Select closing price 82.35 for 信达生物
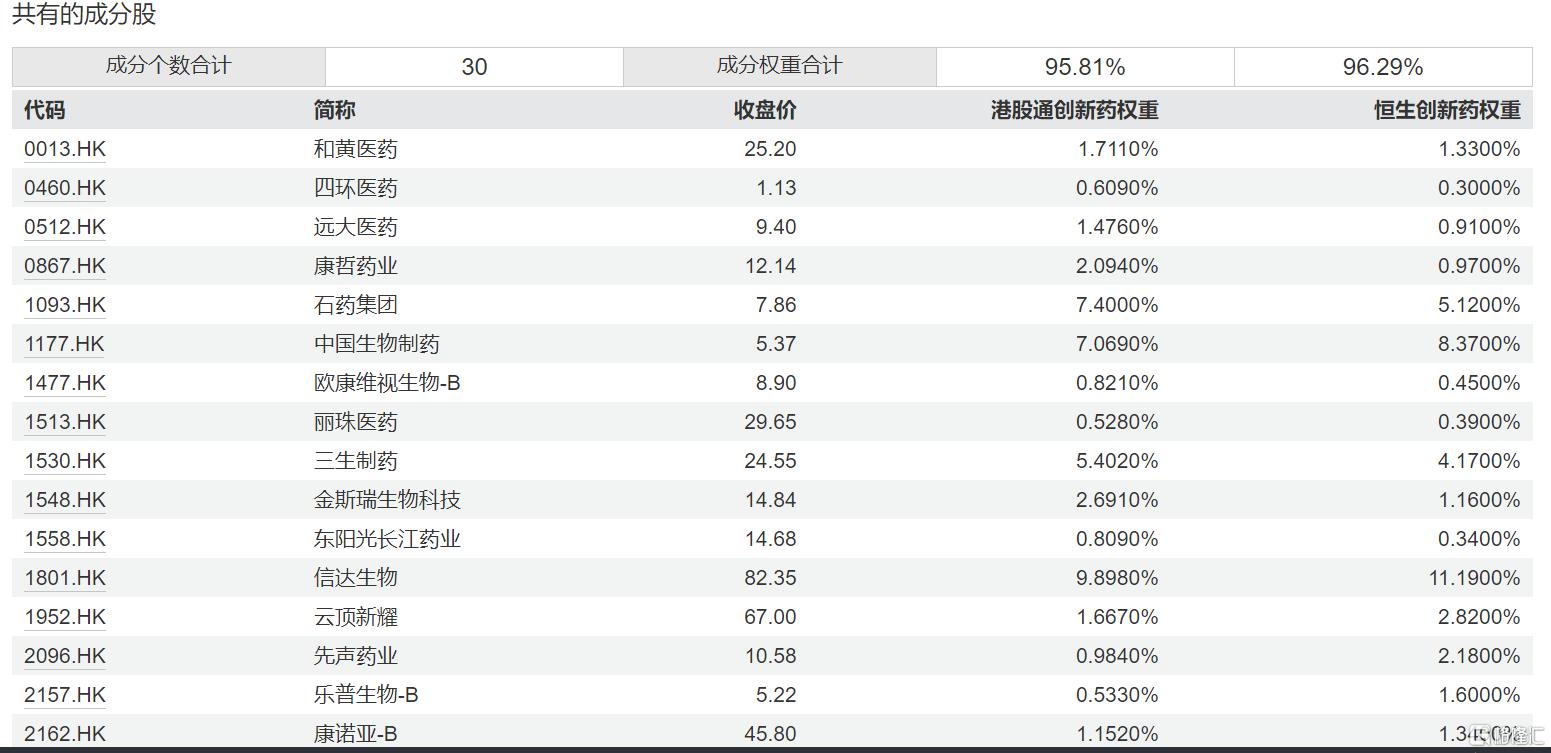 pyautogui.click(x=770, y=578)
